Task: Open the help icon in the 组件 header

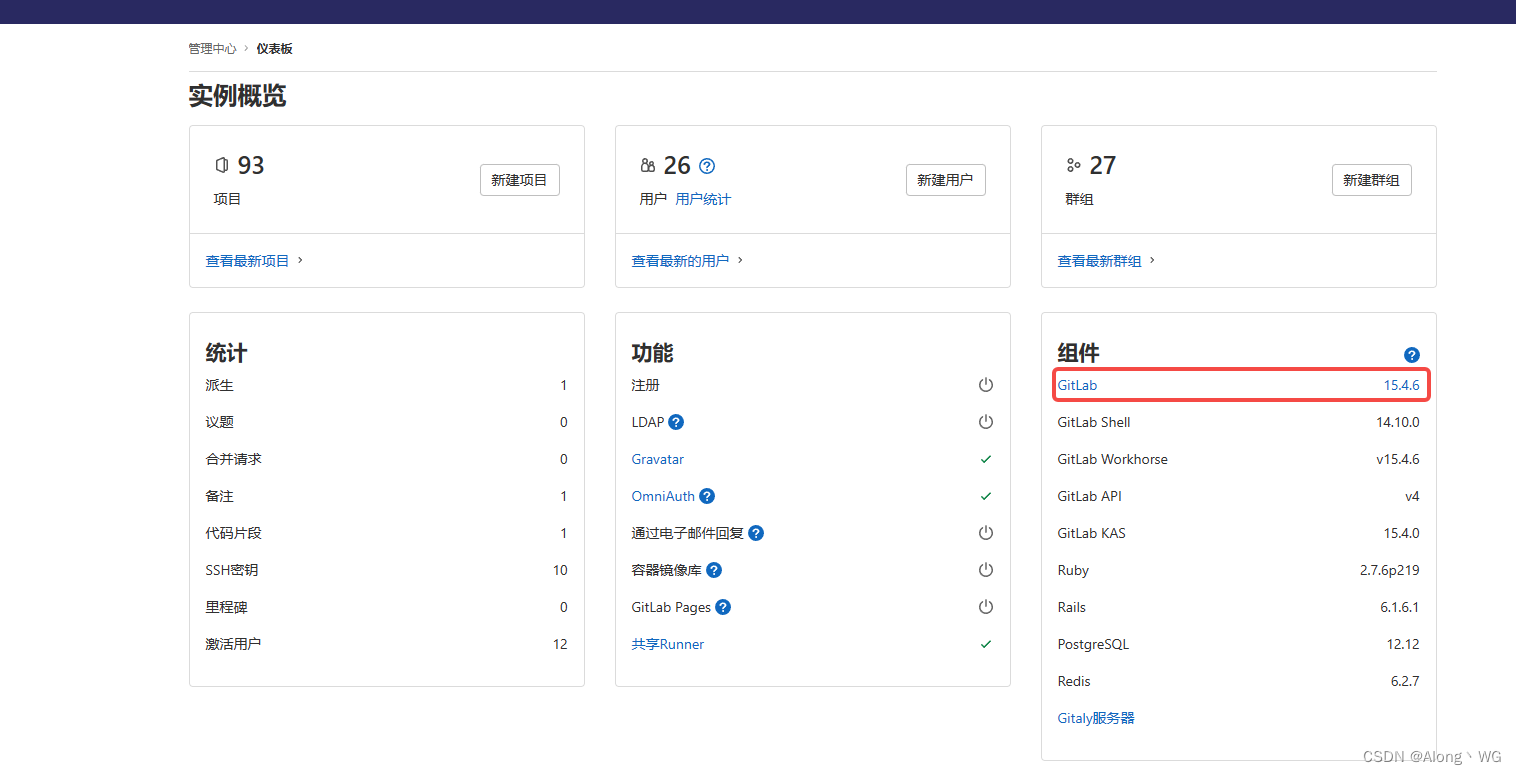Action: pyautogui.click(x=1412, y=355)
